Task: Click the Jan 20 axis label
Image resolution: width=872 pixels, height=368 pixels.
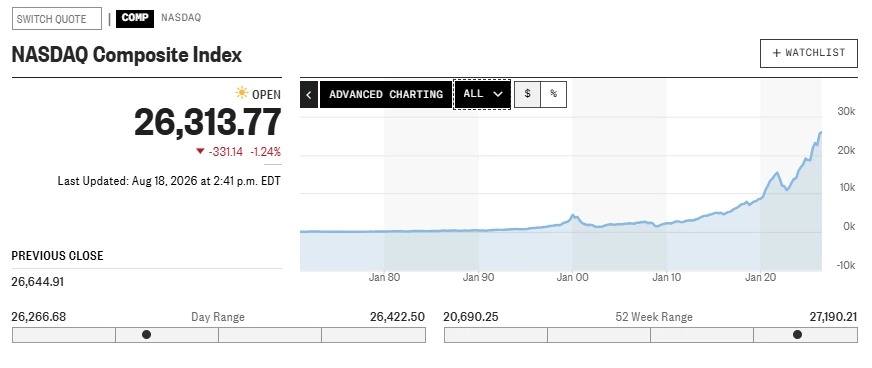Action: [761, 277]
